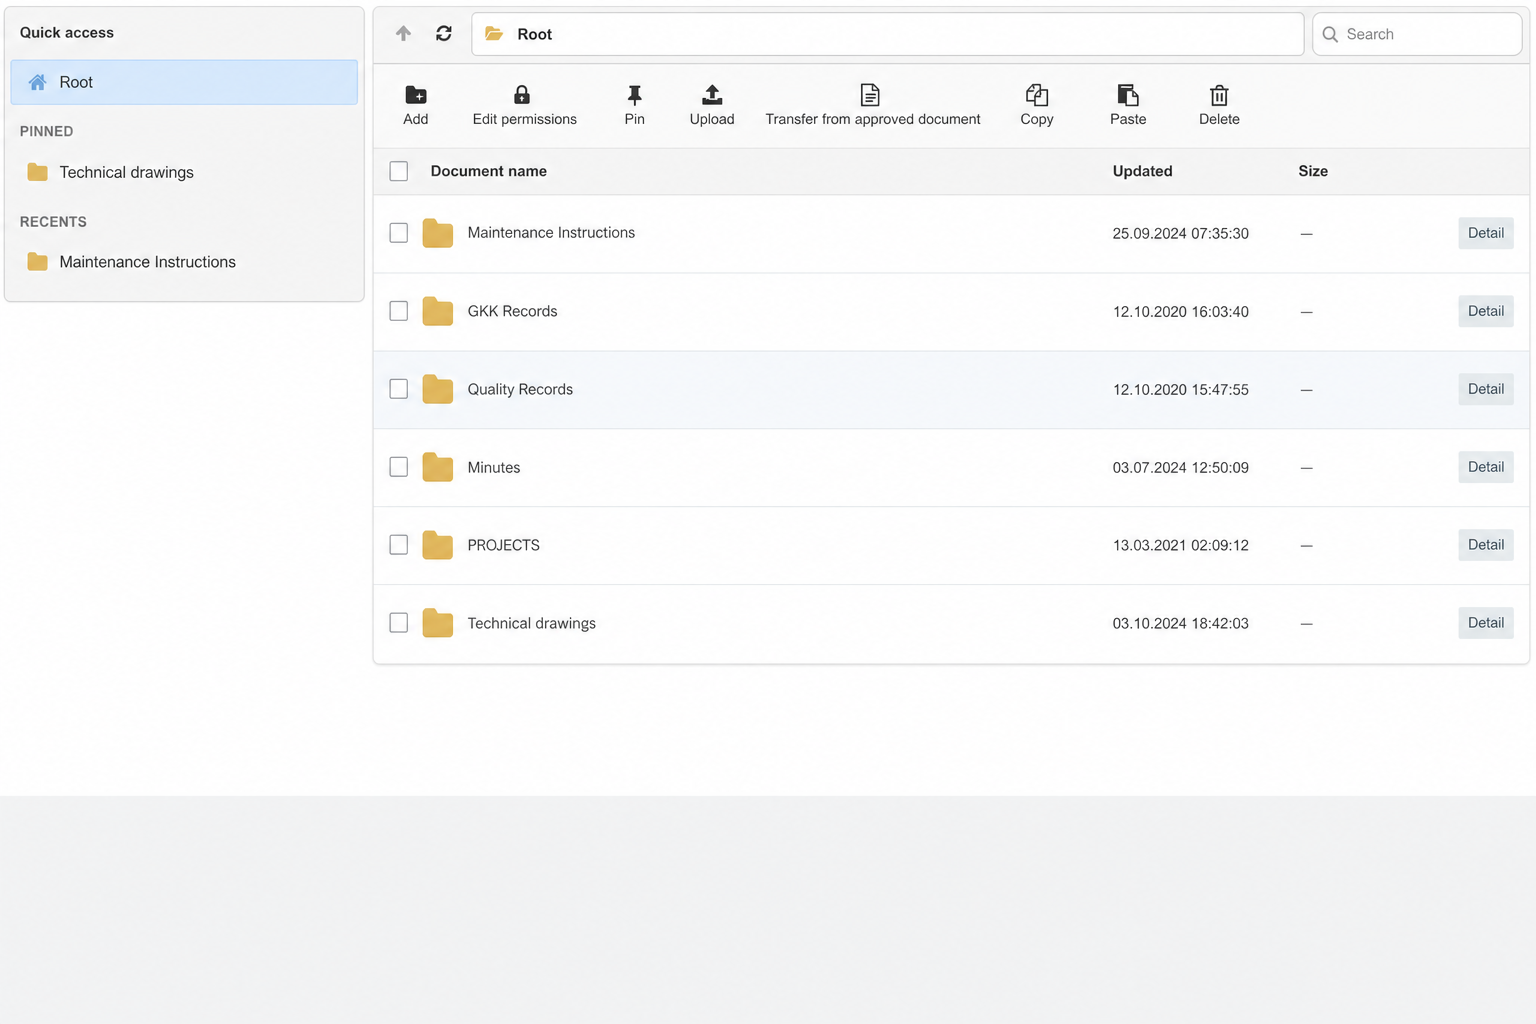
Task: Click the Pin toolbar icon
Action: click(634, 95)
